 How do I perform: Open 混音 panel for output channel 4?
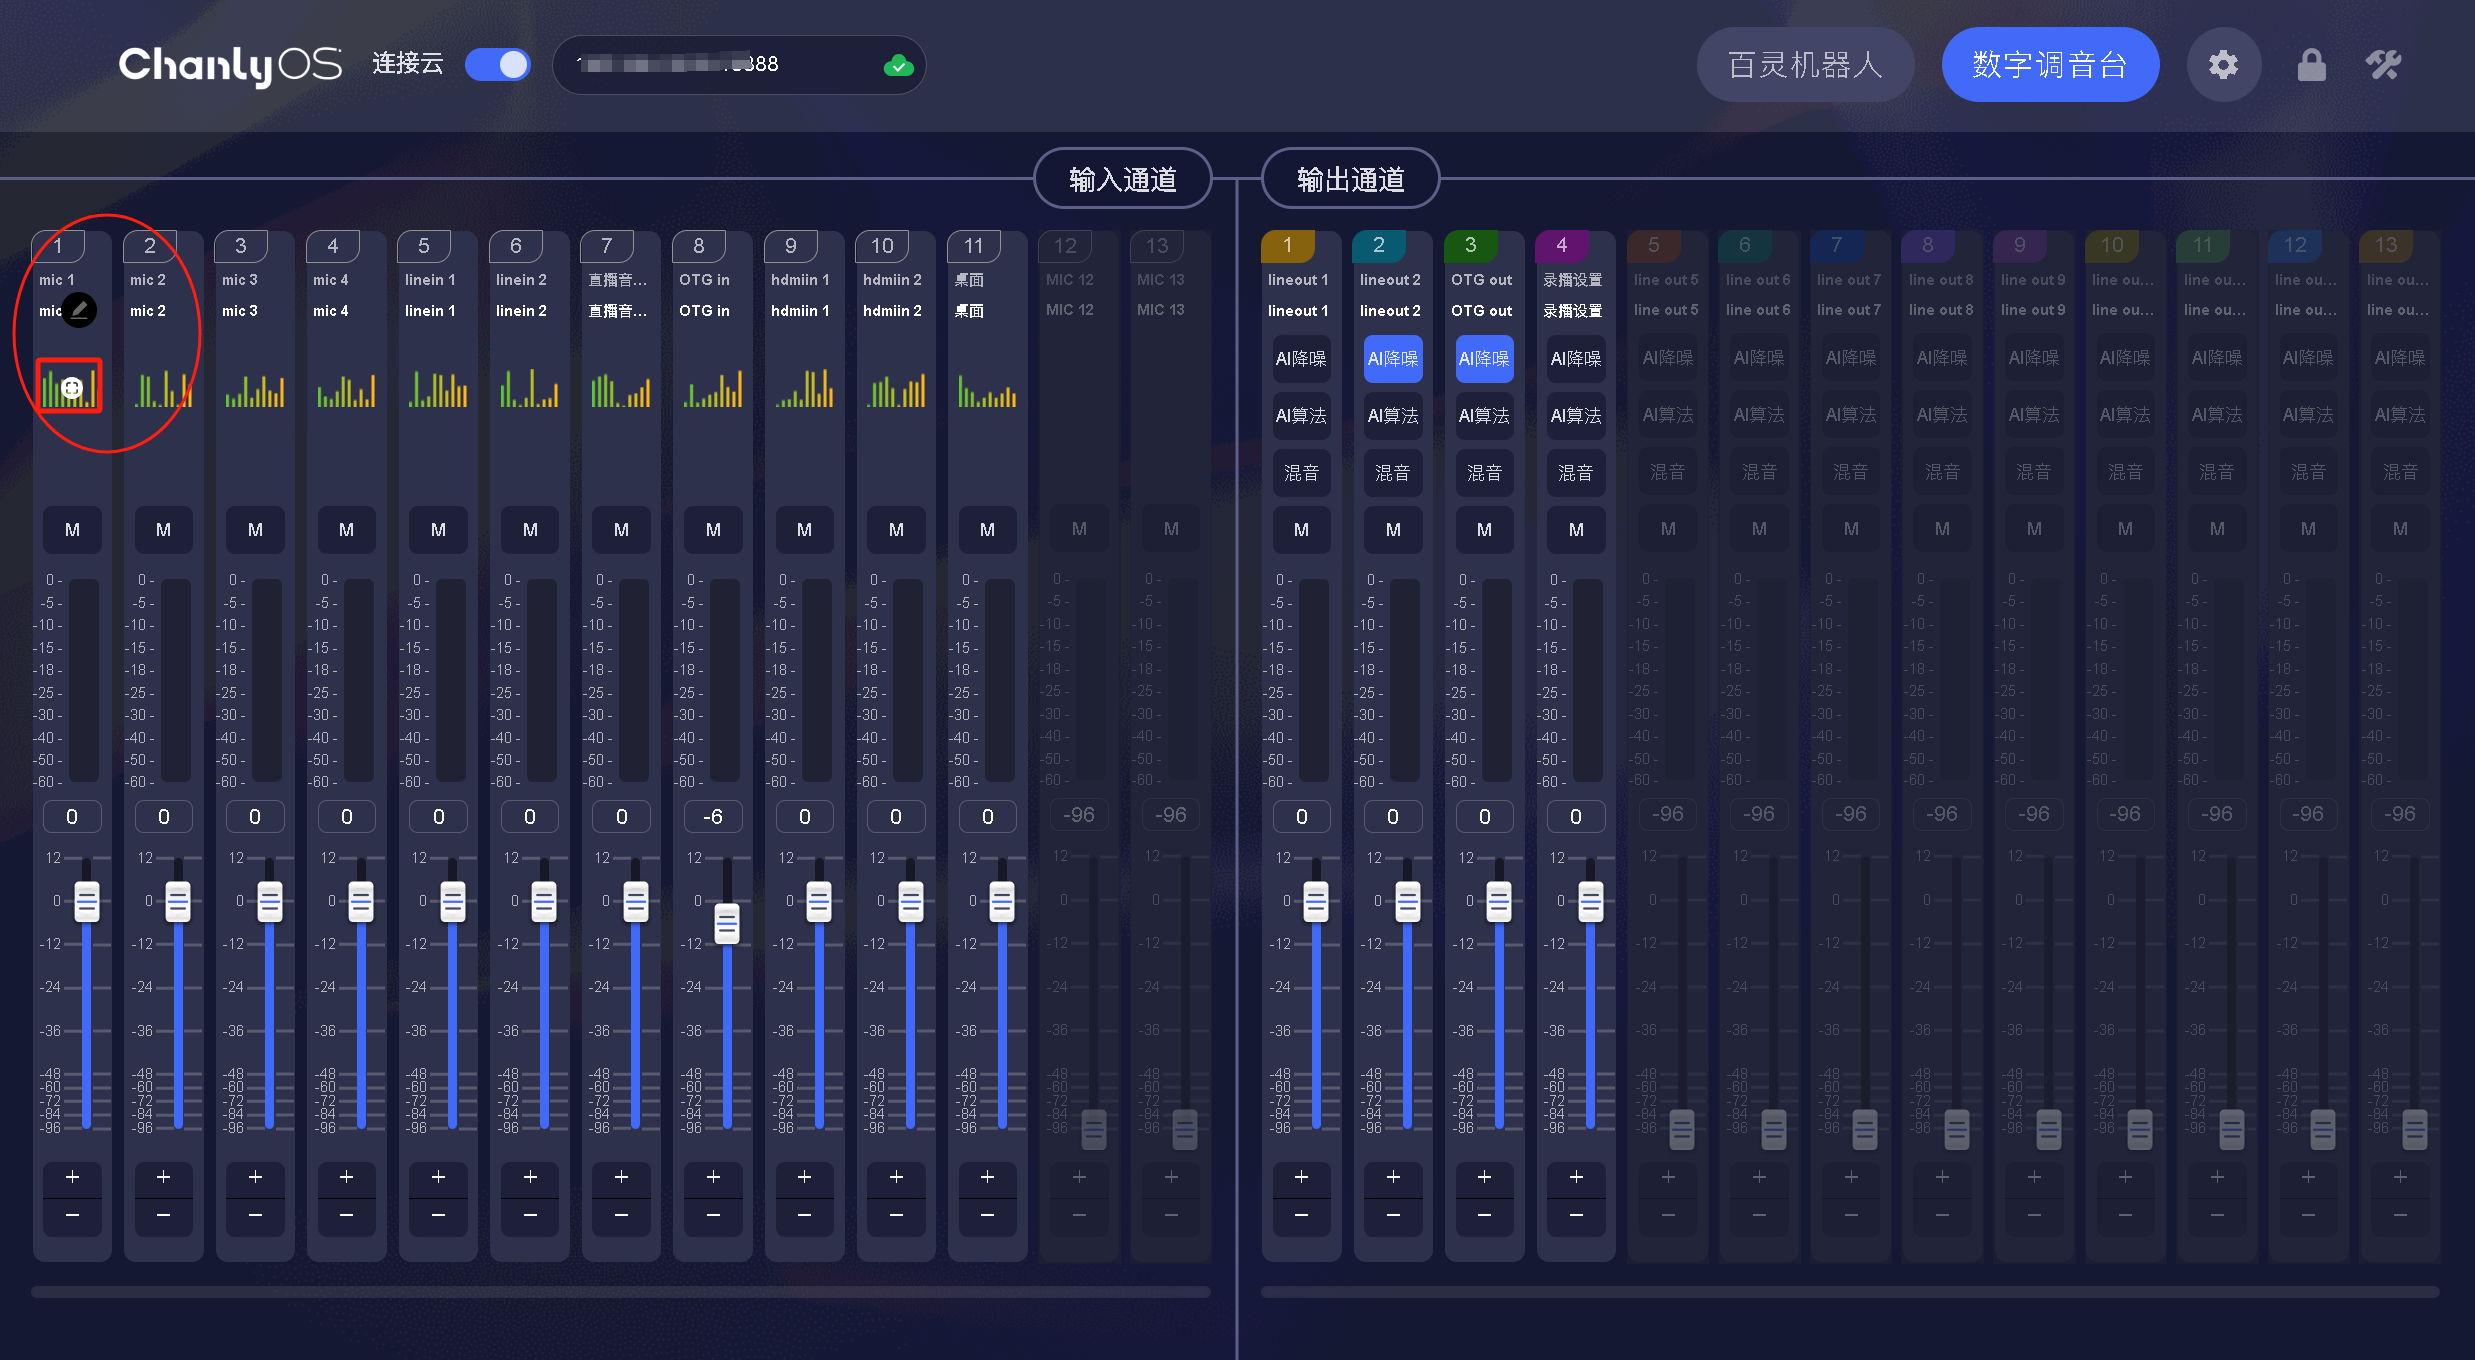1575,473
